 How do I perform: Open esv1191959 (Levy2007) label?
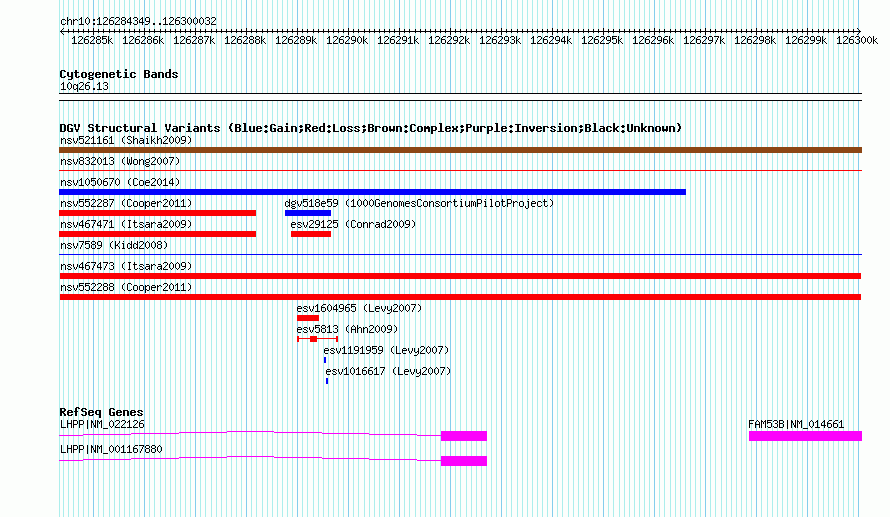[x=386, y=350]
